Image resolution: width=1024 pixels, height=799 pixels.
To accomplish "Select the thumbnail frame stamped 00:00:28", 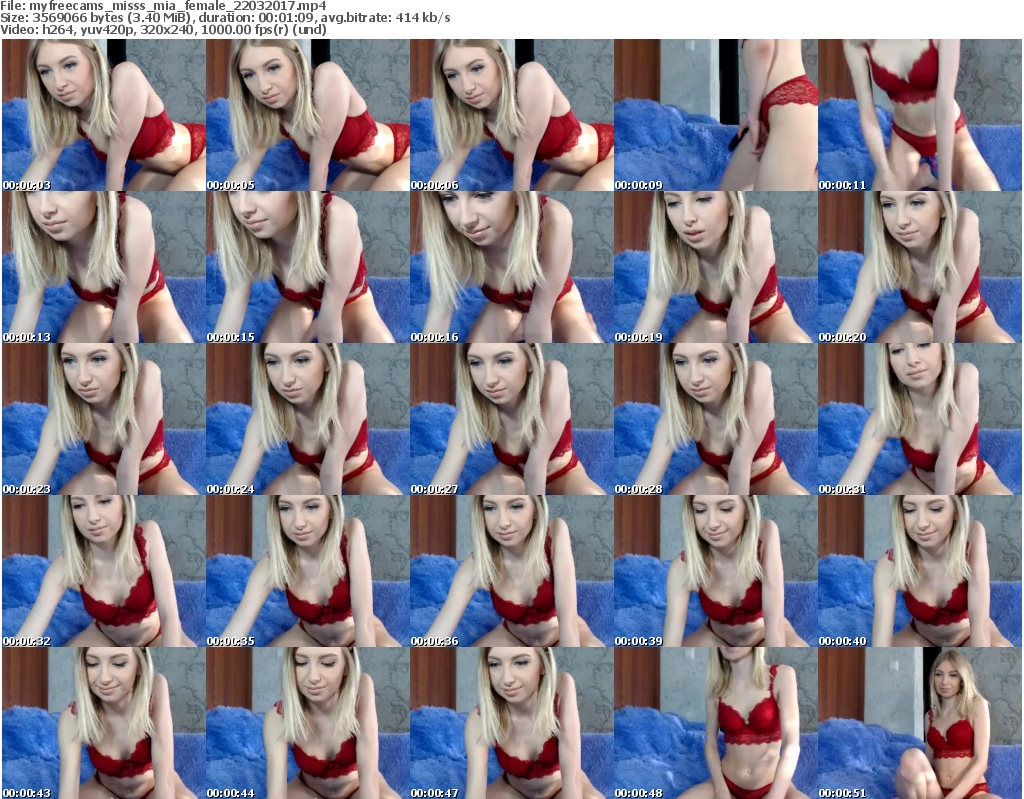I will (x=716, y=419).
